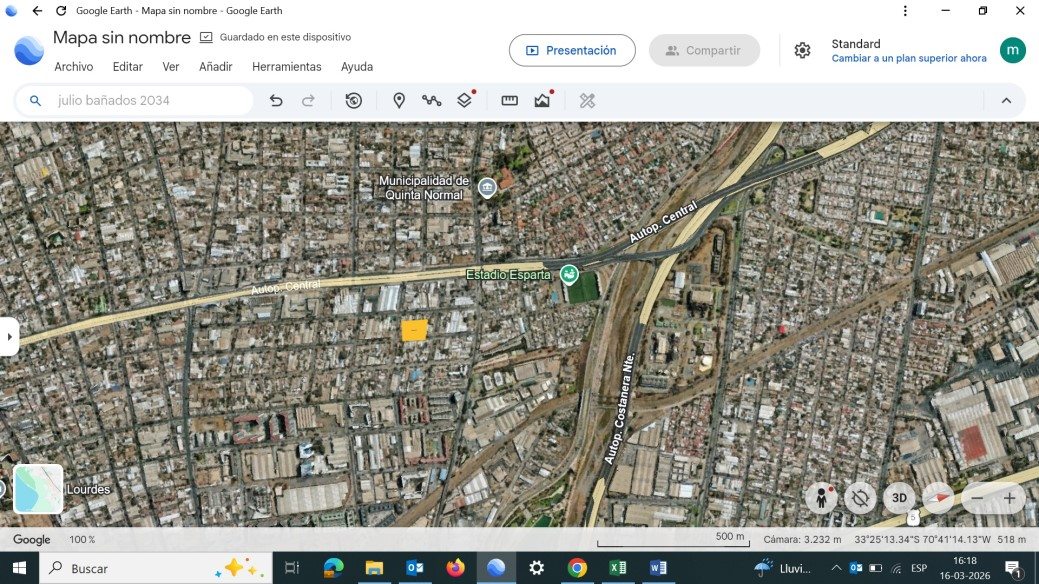
Task: Open the Ayuda menu
Action: point(356,67)
